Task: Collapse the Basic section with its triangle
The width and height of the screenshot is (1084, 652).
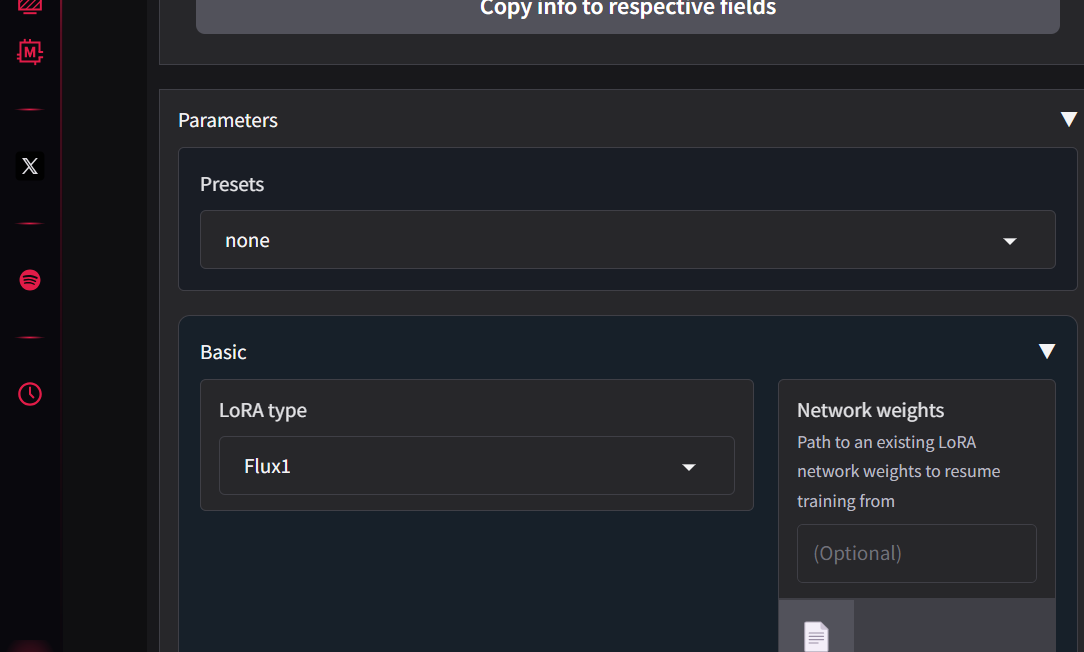Action: coord(1046,351)
